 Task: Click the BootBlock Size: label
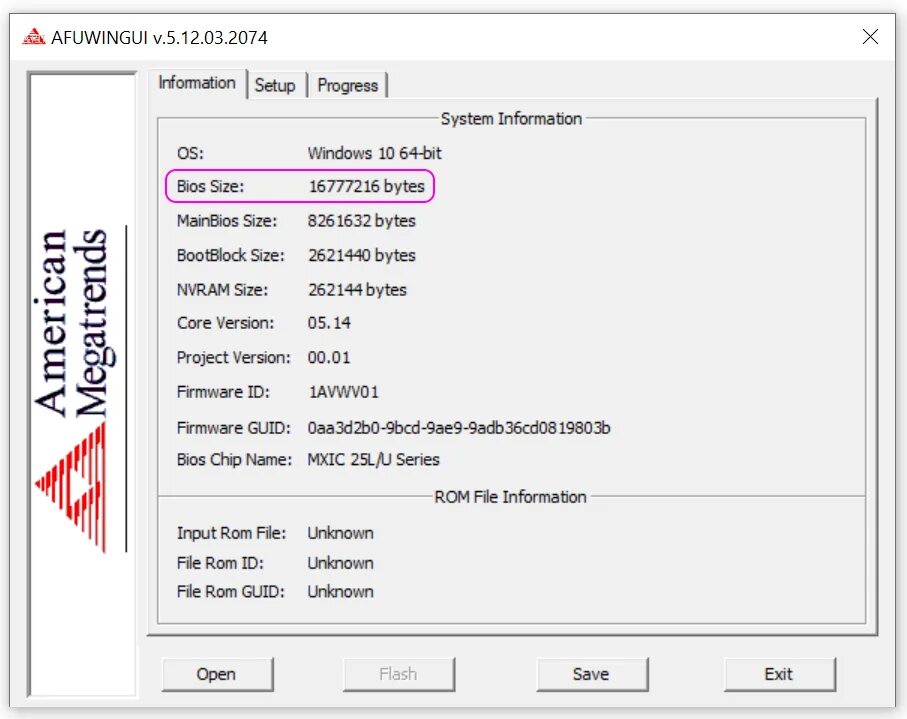tap(231, 255)
